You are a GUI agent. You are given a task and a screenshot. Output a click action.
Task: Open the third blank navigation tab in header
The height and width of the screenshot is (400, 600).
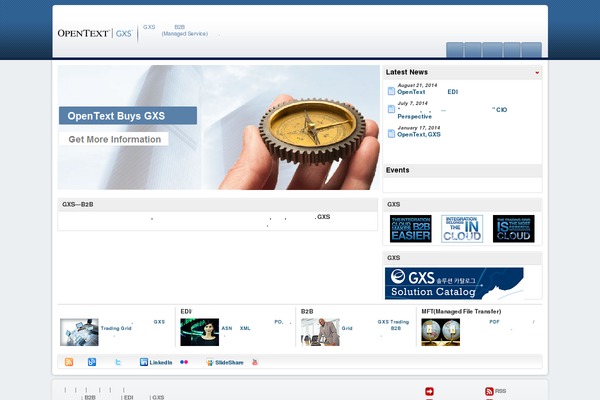pyautogui.click(x=492, y=50)
